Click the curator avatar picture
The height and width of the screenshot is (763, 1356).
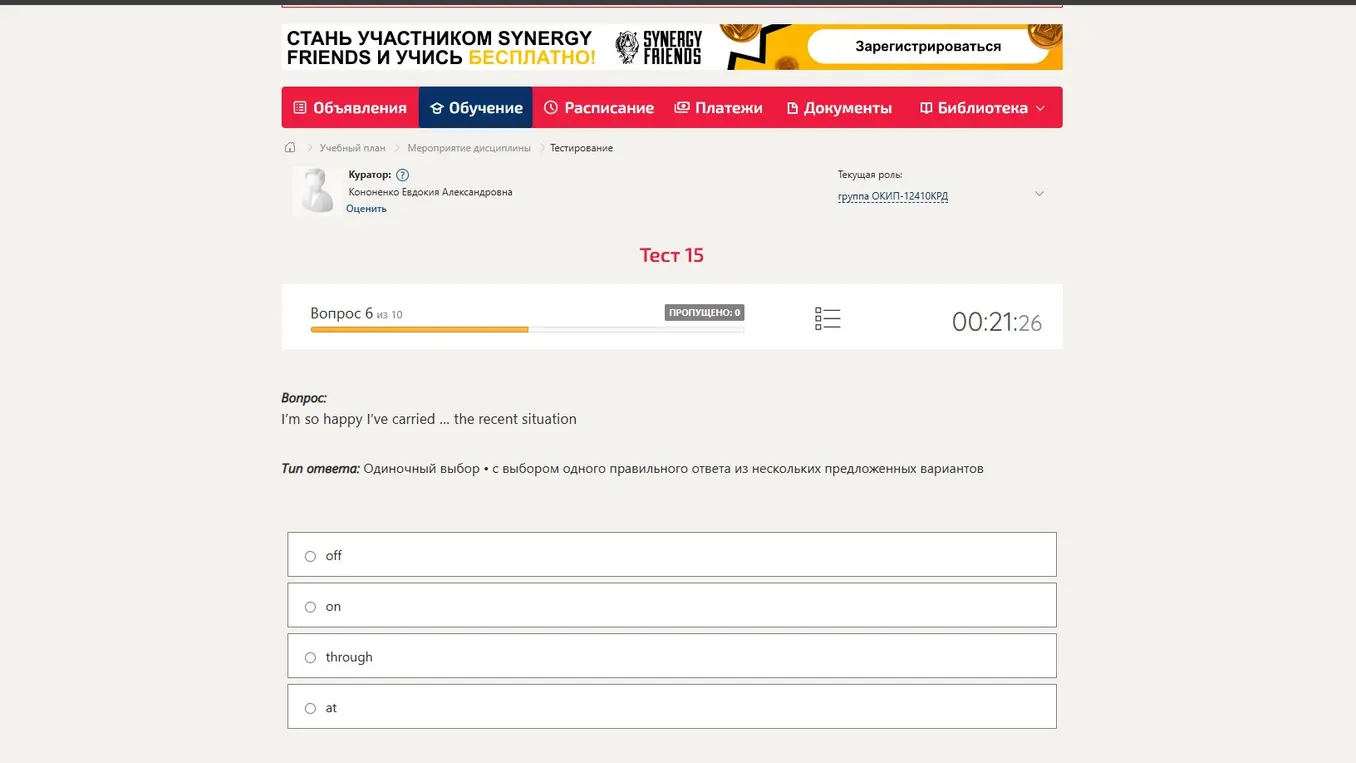[x=316, y=190]
